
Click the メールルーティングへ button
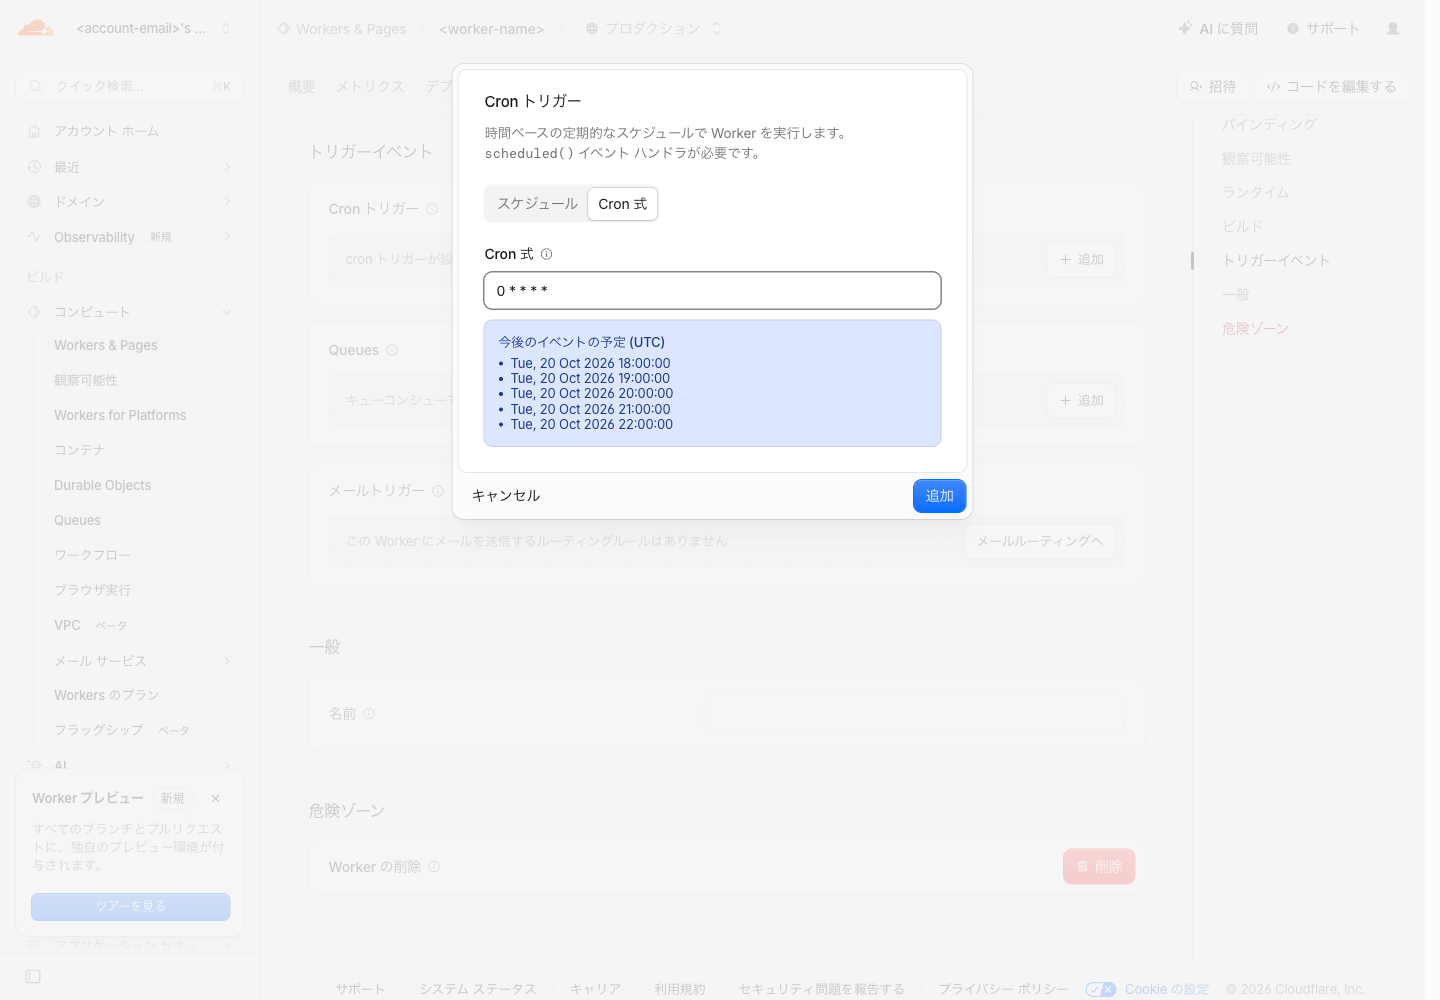[x=1040, y=541]
